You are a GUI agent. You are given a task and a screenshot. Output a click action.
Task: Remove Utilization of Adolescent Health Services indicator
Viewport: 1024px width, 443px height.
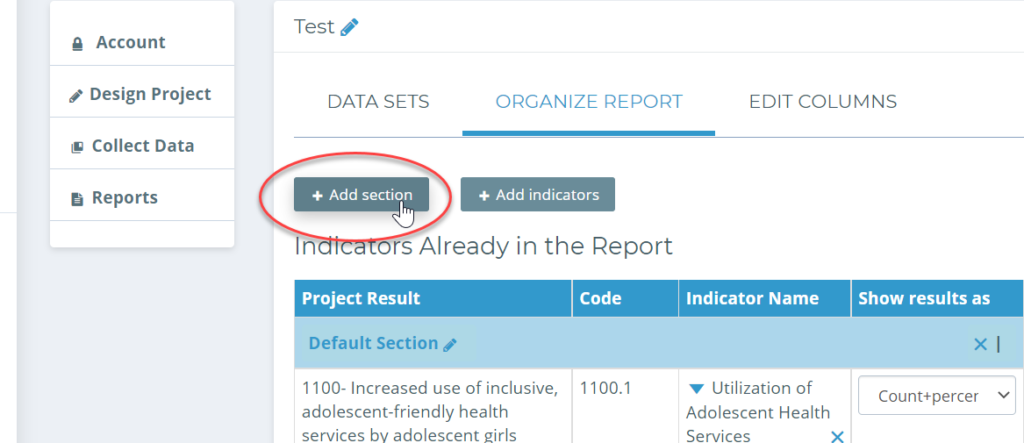click(x=837, y=436)
